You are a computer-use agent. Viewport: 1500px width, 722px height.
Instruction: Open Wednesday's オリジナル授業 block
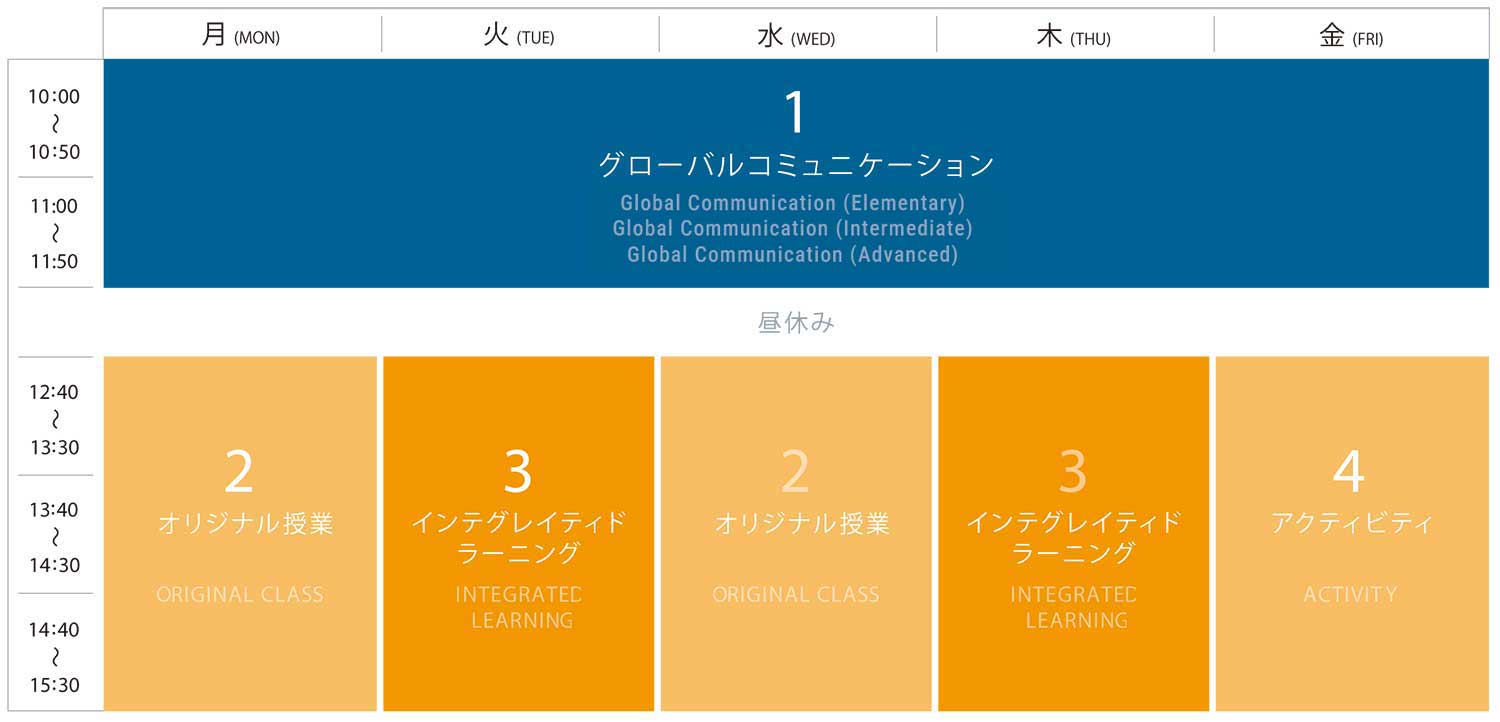coord(797,534)
